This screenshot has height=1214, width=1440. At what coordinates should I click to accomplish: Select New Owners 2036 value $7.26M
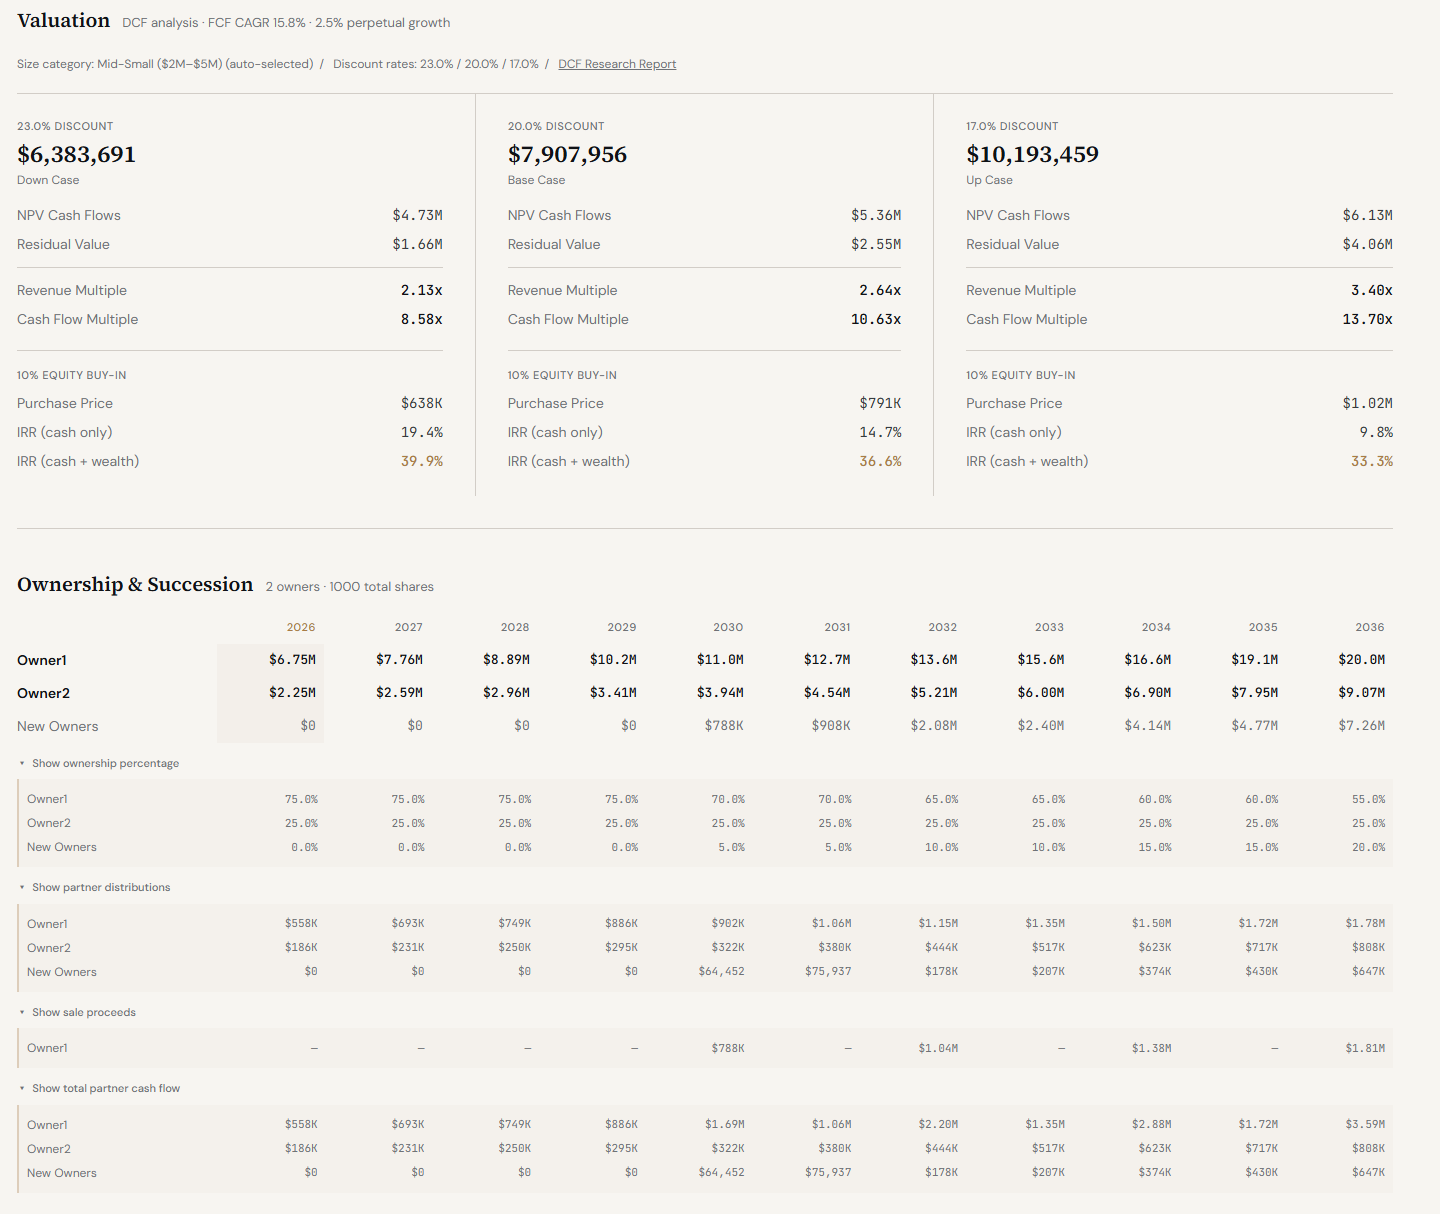pos(1361,725)
